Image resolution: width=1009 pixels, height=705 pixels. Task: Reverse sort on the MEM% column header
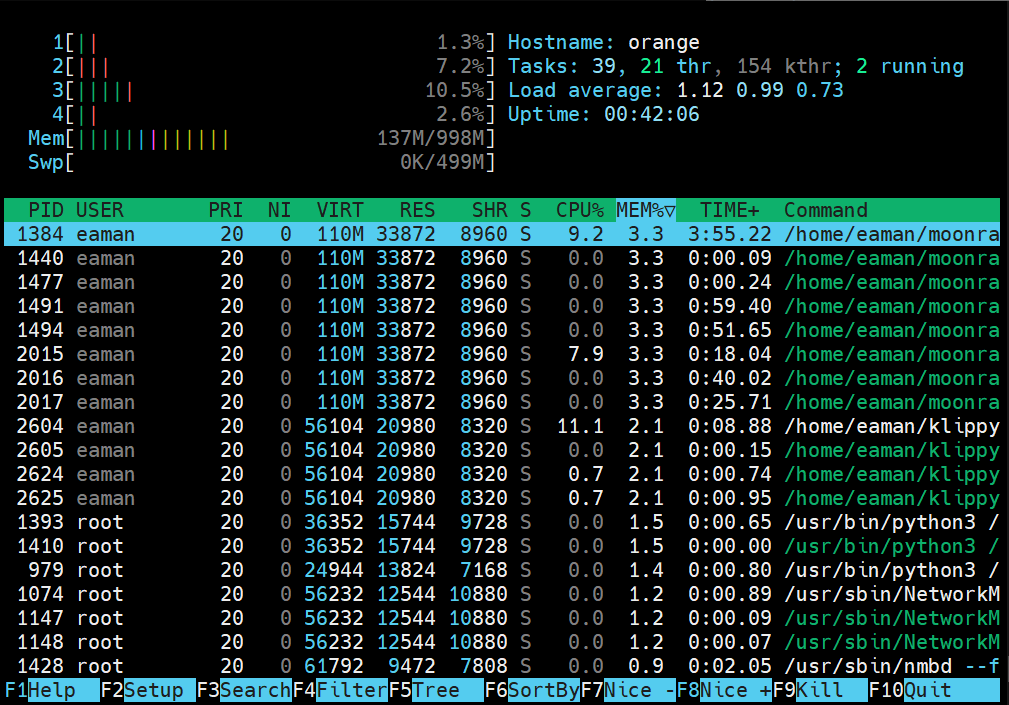[646, 210]
